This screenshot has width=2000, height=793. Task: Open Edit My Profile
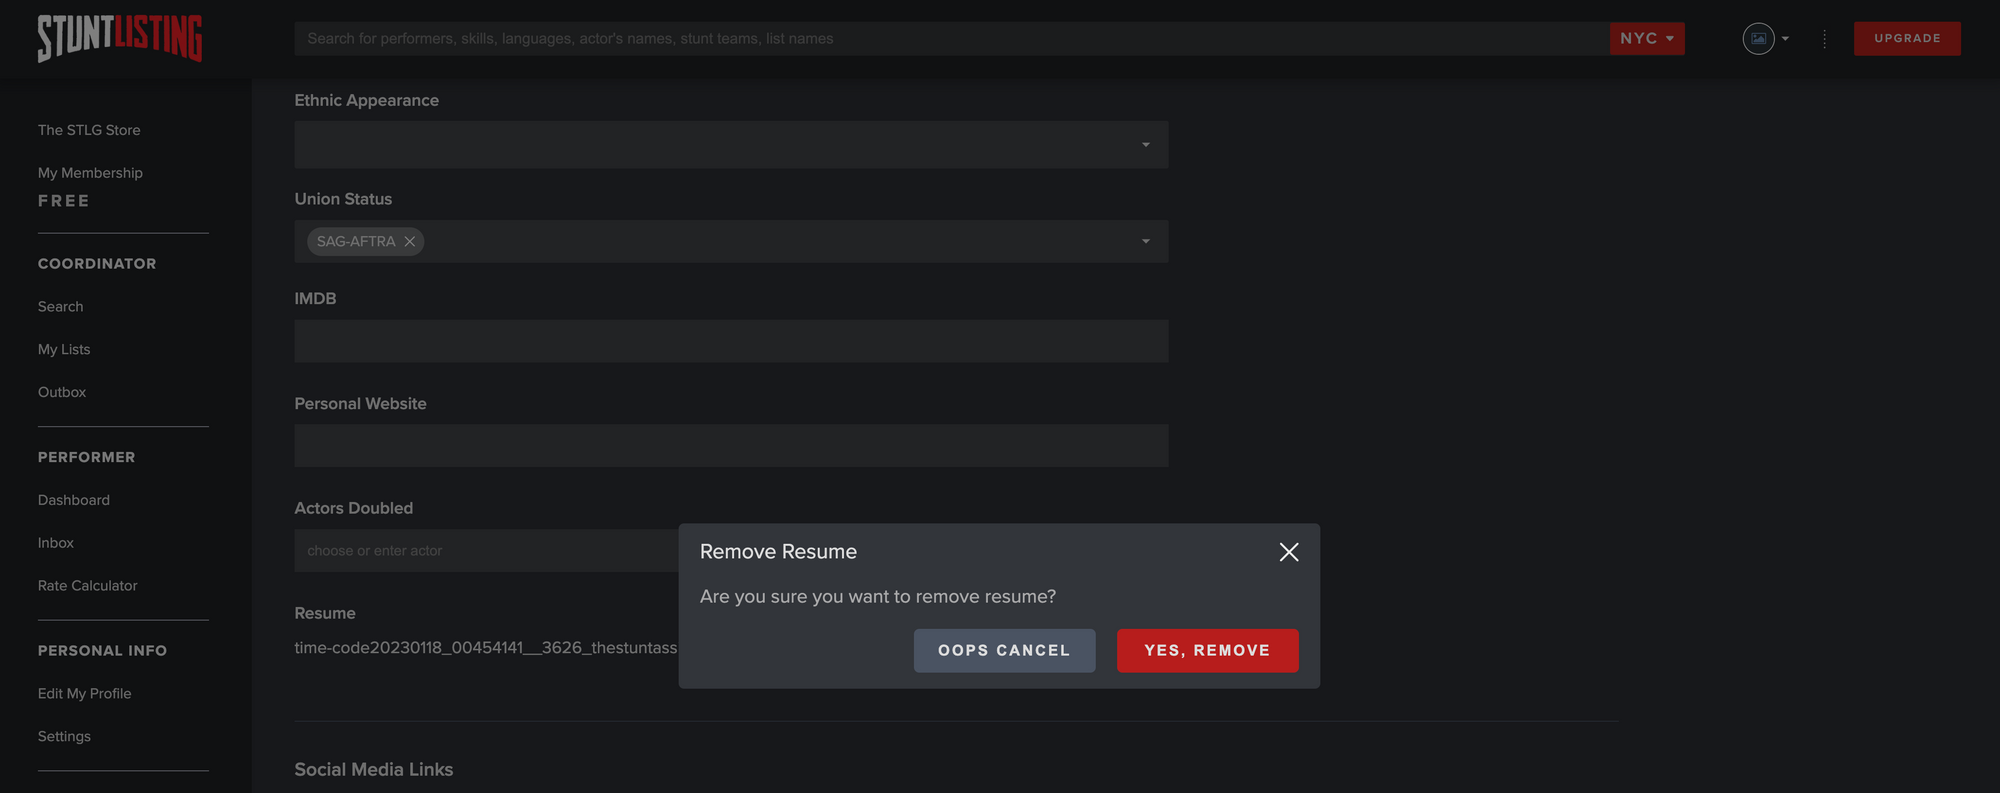pos(85,693)
